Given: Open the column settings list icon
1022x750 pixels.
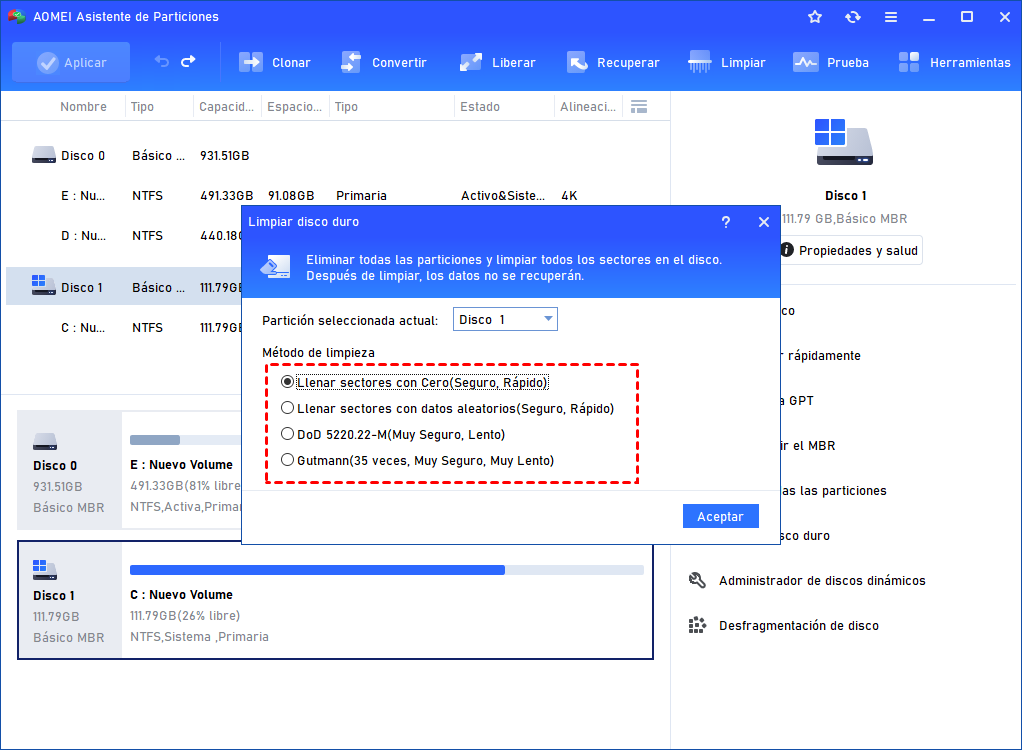Looking at the screenshot, I should 639,106.
